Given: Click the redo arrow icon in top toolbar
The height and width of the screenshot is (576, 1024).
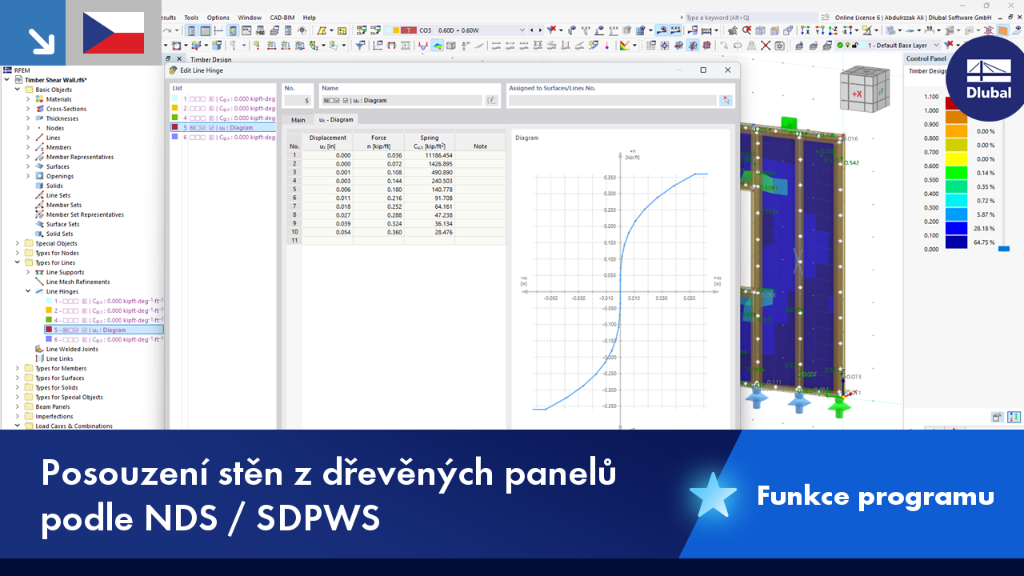Looking at the screenshot, I should (x=168, y=31).
